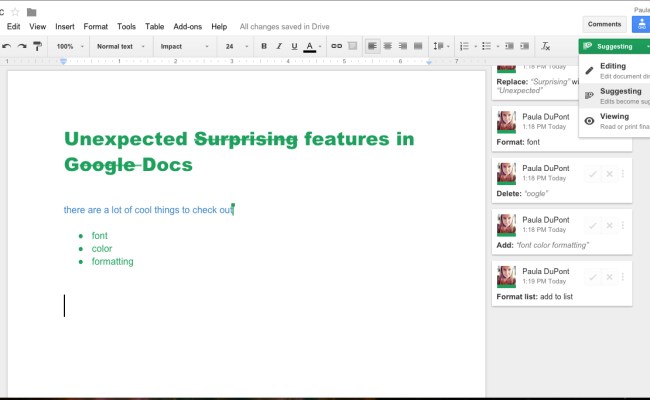Image resolution: width=650 pixels, height=400 pixels.
Task: Open the Format menu
Action: pyautogui.click(x=95, y=27)
